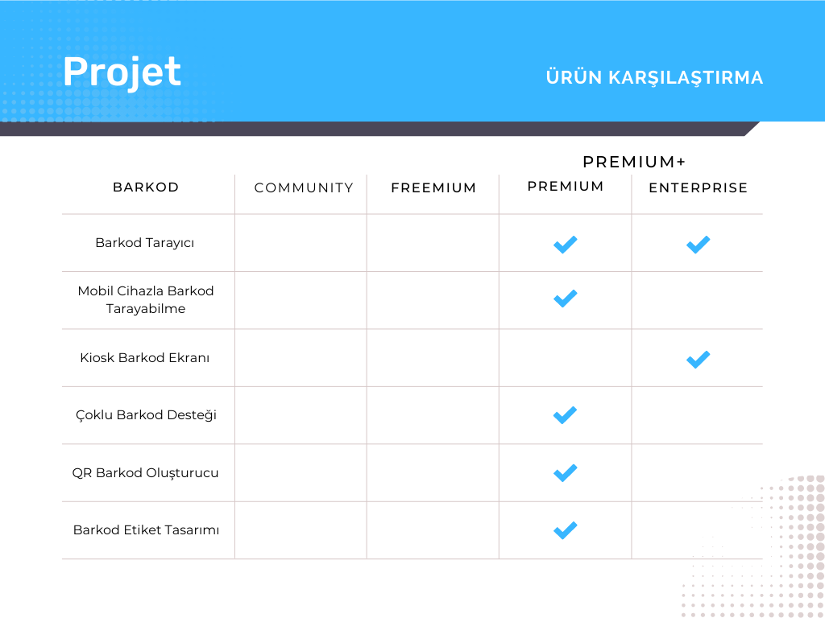
Task: Click the Enterprise checkmark for Barkod Tarayıcı
Action: coord(698,244)
